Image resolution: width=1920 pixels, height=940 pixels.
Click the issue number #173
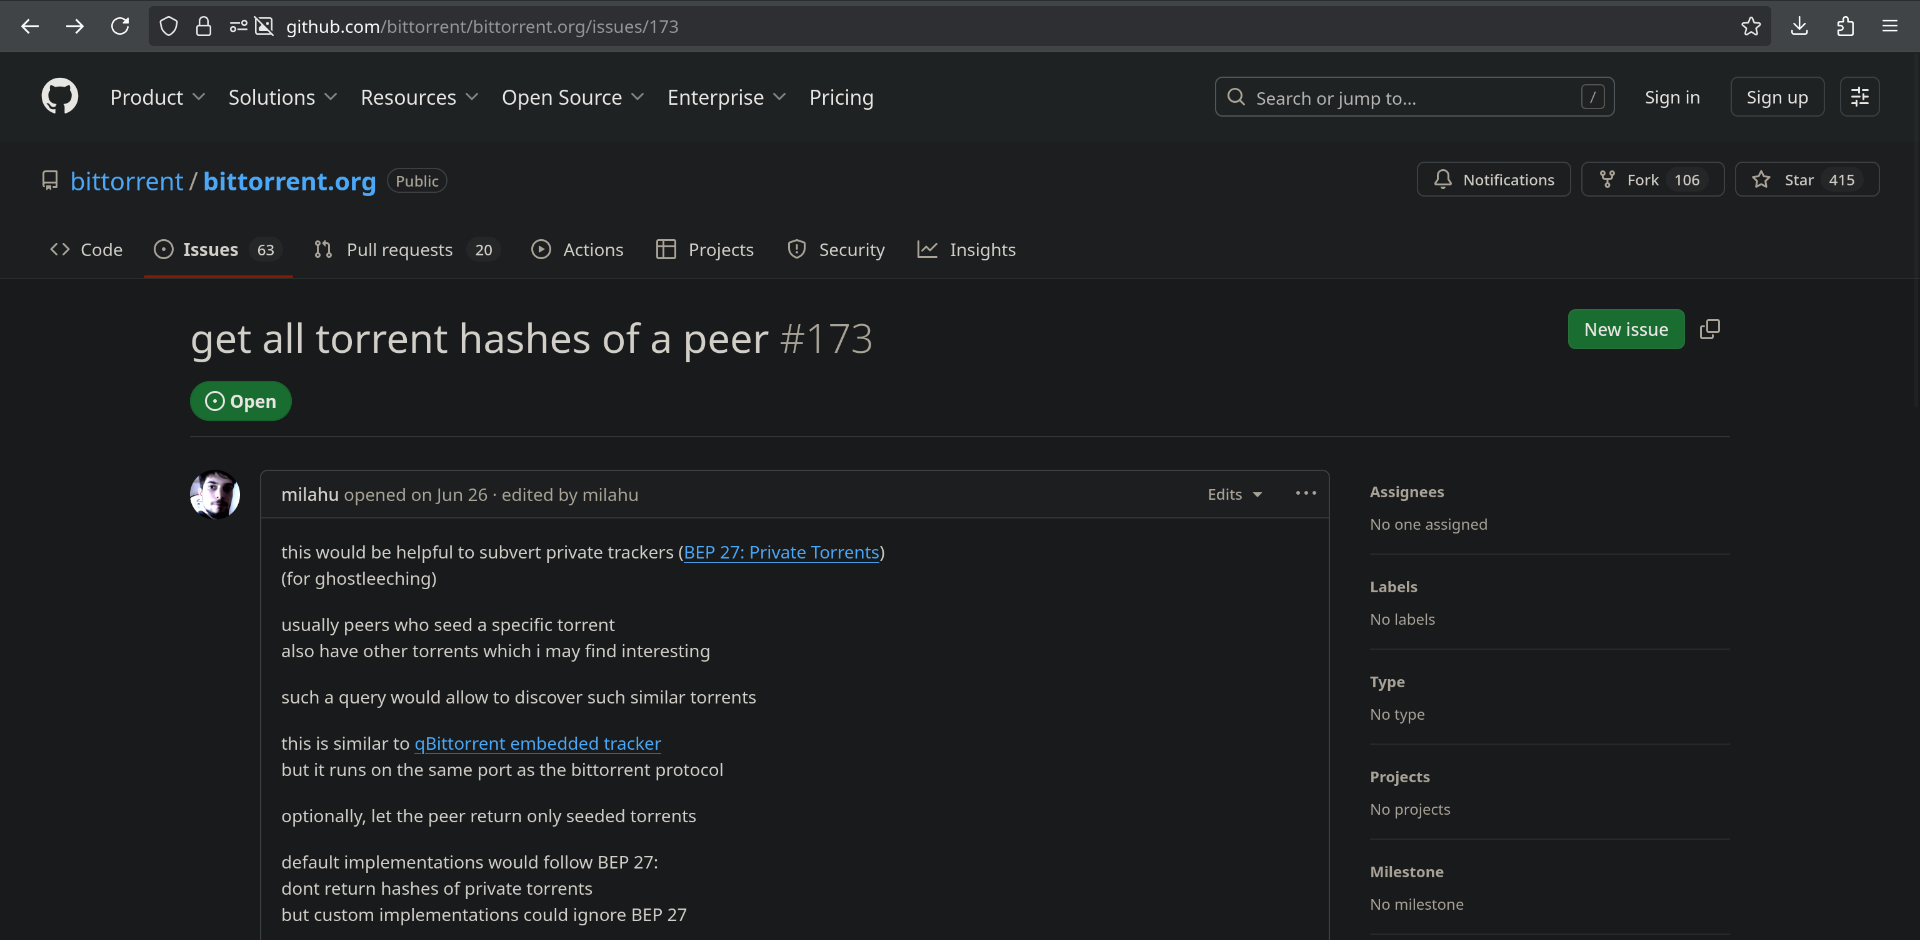(826, 339)
